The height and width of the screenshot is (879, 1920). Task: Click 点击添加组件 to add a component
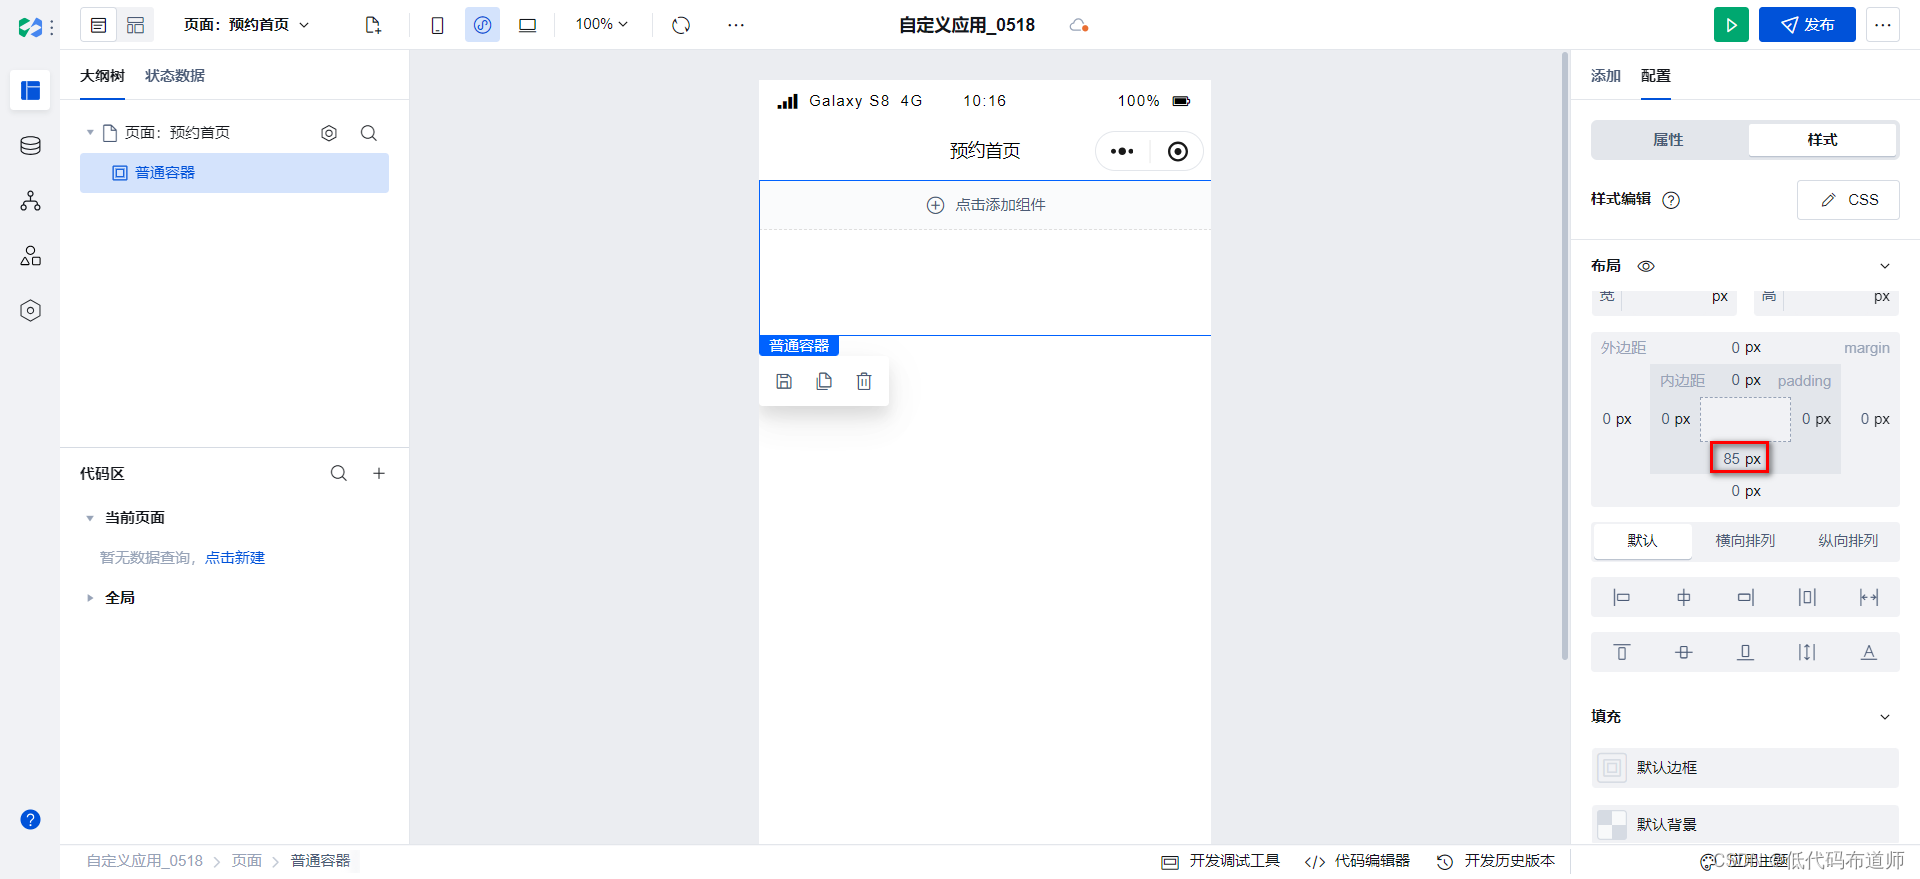[986, 205]
